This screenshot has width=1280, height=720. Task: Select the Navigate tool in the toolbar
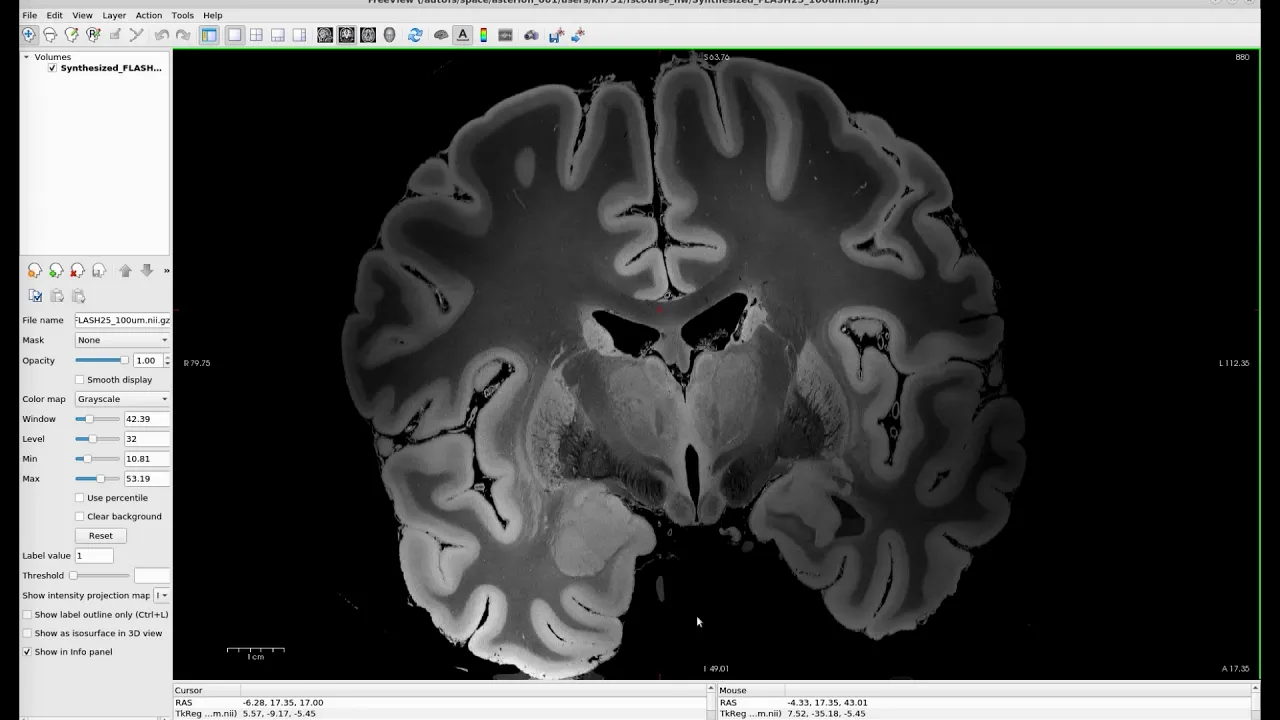point(29,35)
